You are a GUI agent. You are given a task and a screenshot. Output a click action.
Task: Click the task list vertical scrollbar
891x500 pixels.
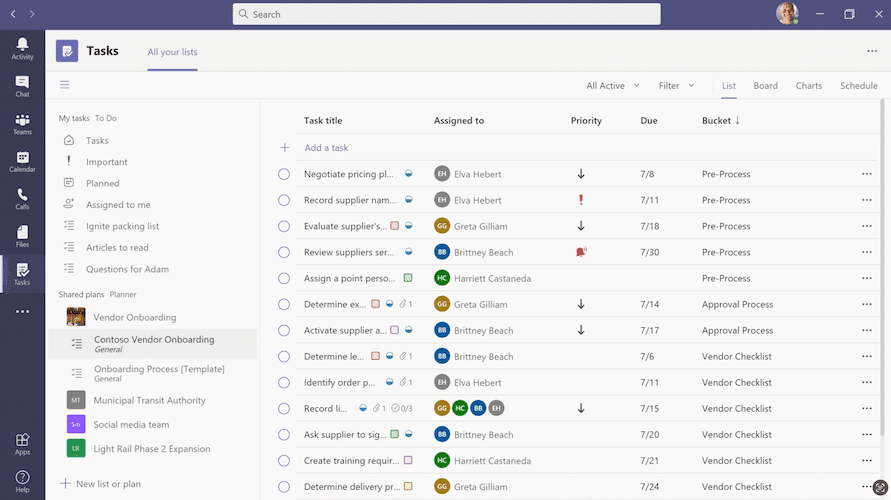point(882,267)
